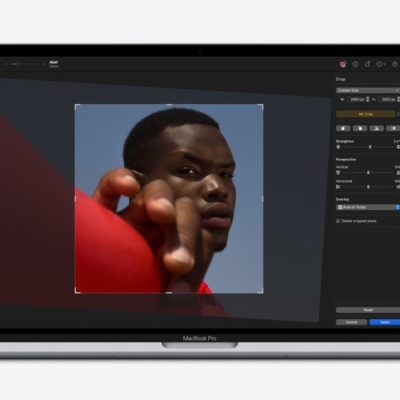Click the first rotate button under ML Crop

pos(343,128)
